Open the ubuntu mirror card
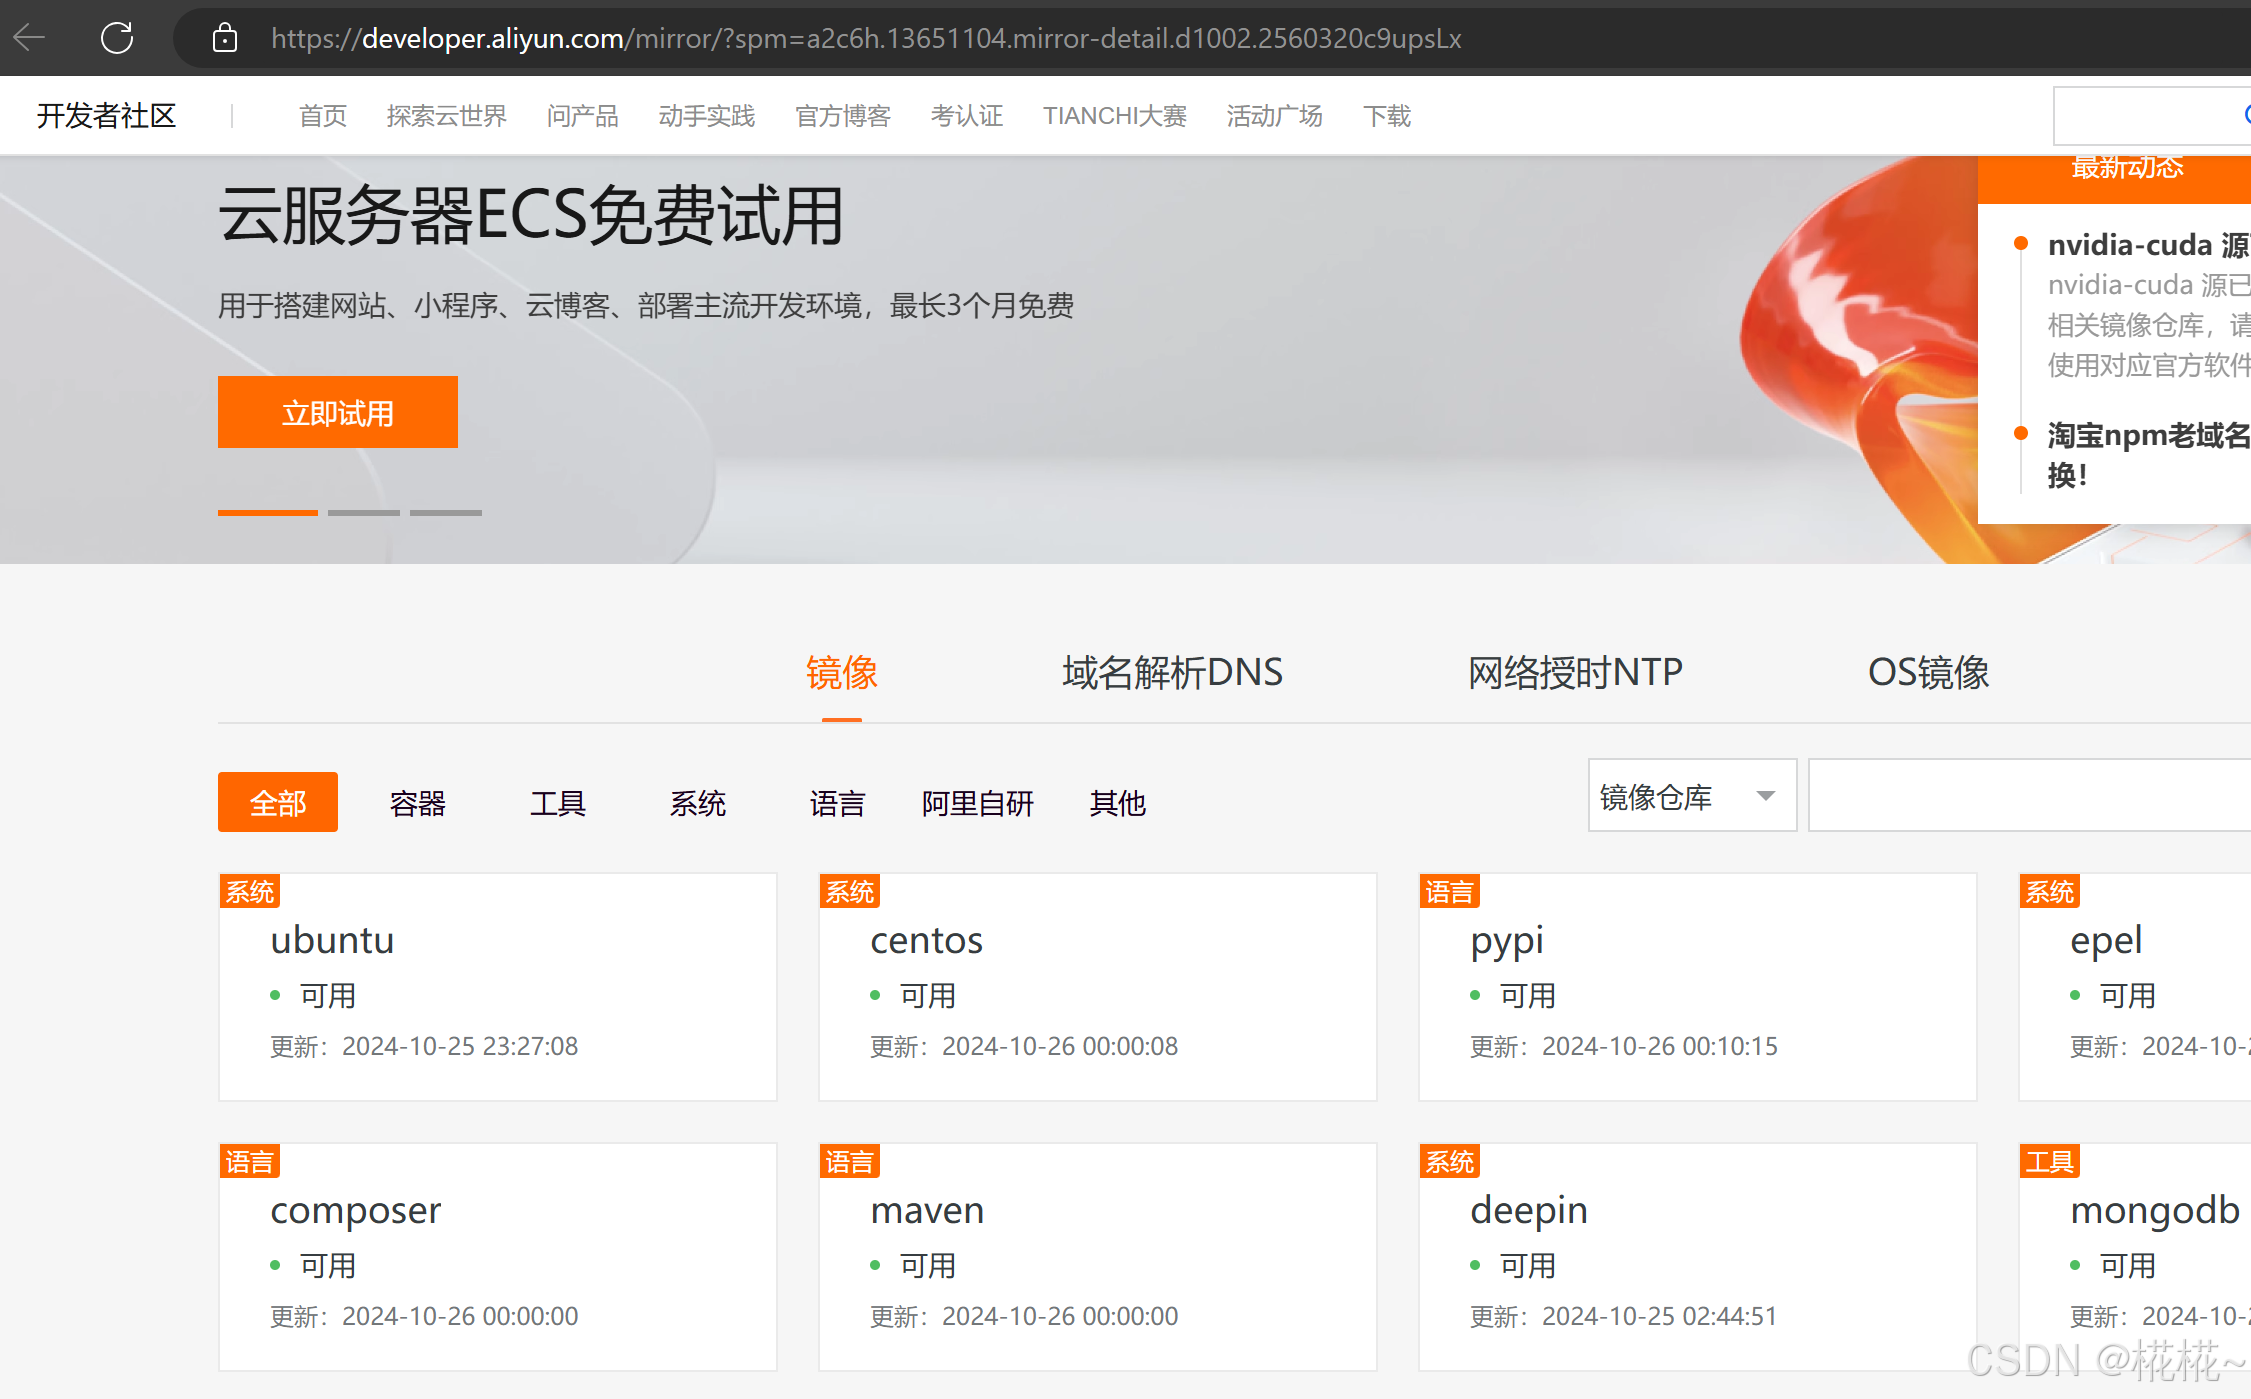Screen dimensions: 2251x1399 tap(332, 940)
